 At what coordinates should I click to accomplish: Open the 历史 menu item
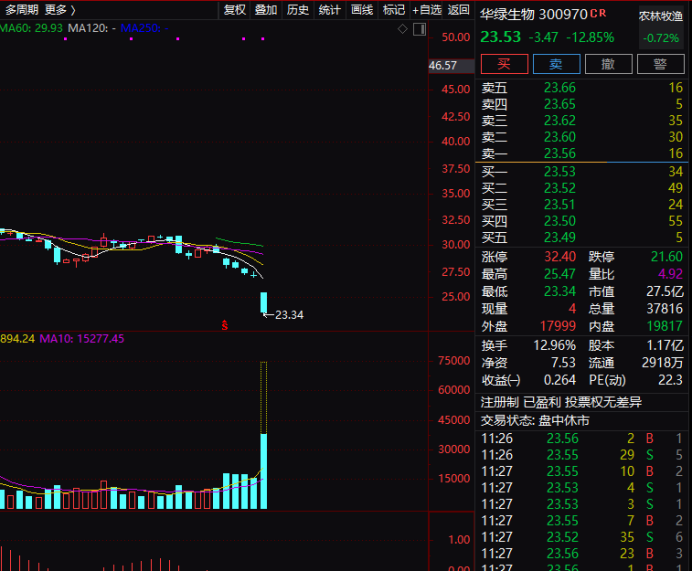(298, 9)
